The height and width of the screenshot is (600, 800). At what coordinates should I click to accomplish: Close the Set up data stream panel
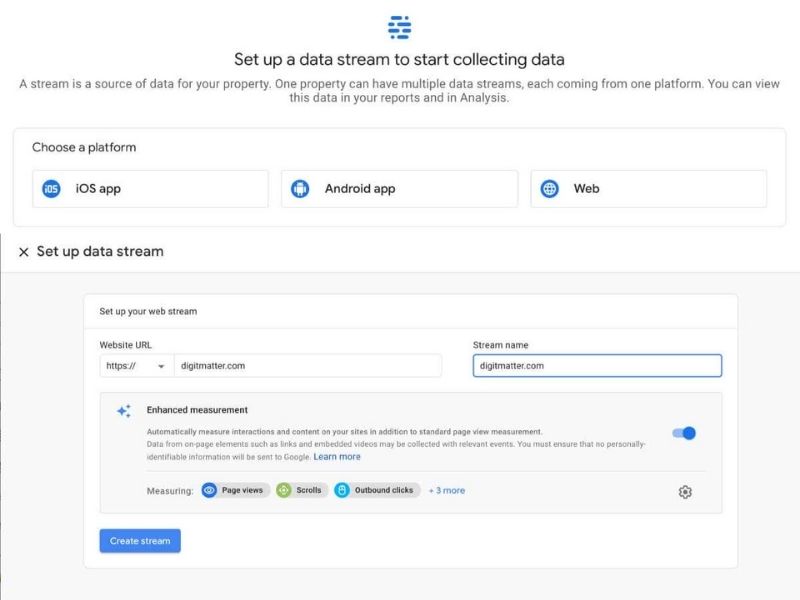[x=23, y=252]
